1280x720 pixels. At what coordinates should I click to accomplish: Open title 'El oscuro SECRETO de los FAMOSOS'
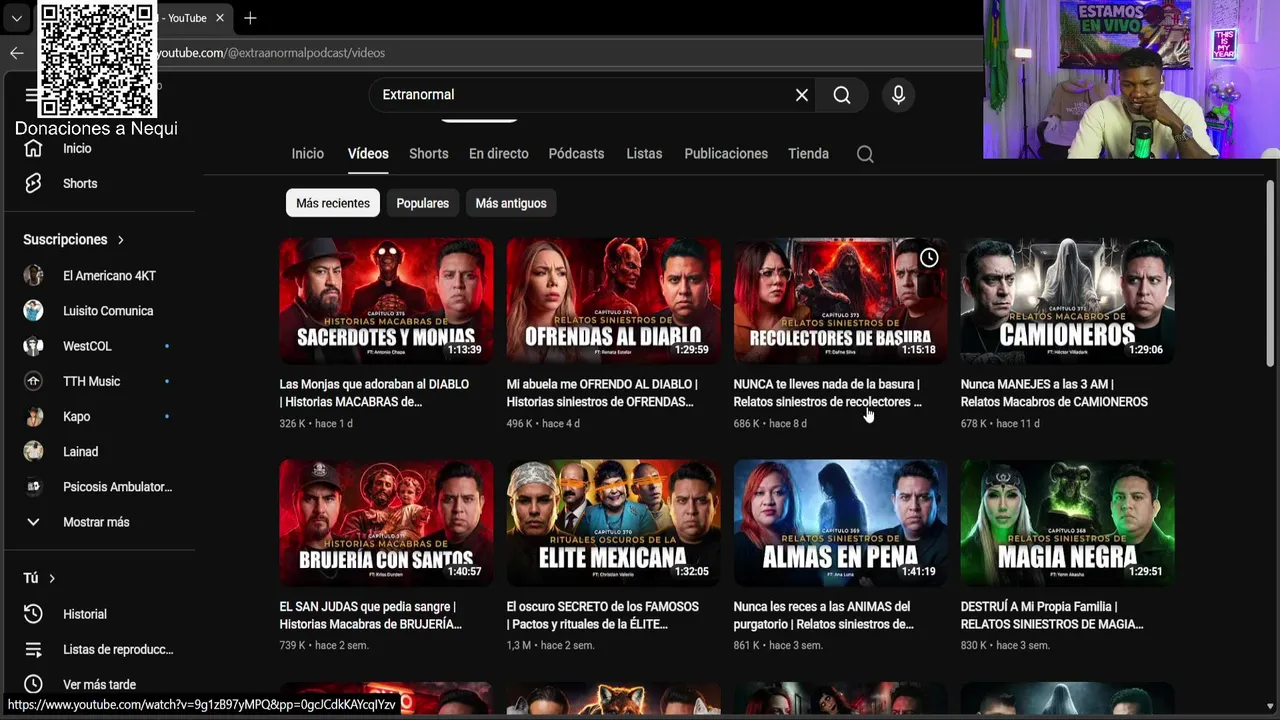[x=603, y=615]
